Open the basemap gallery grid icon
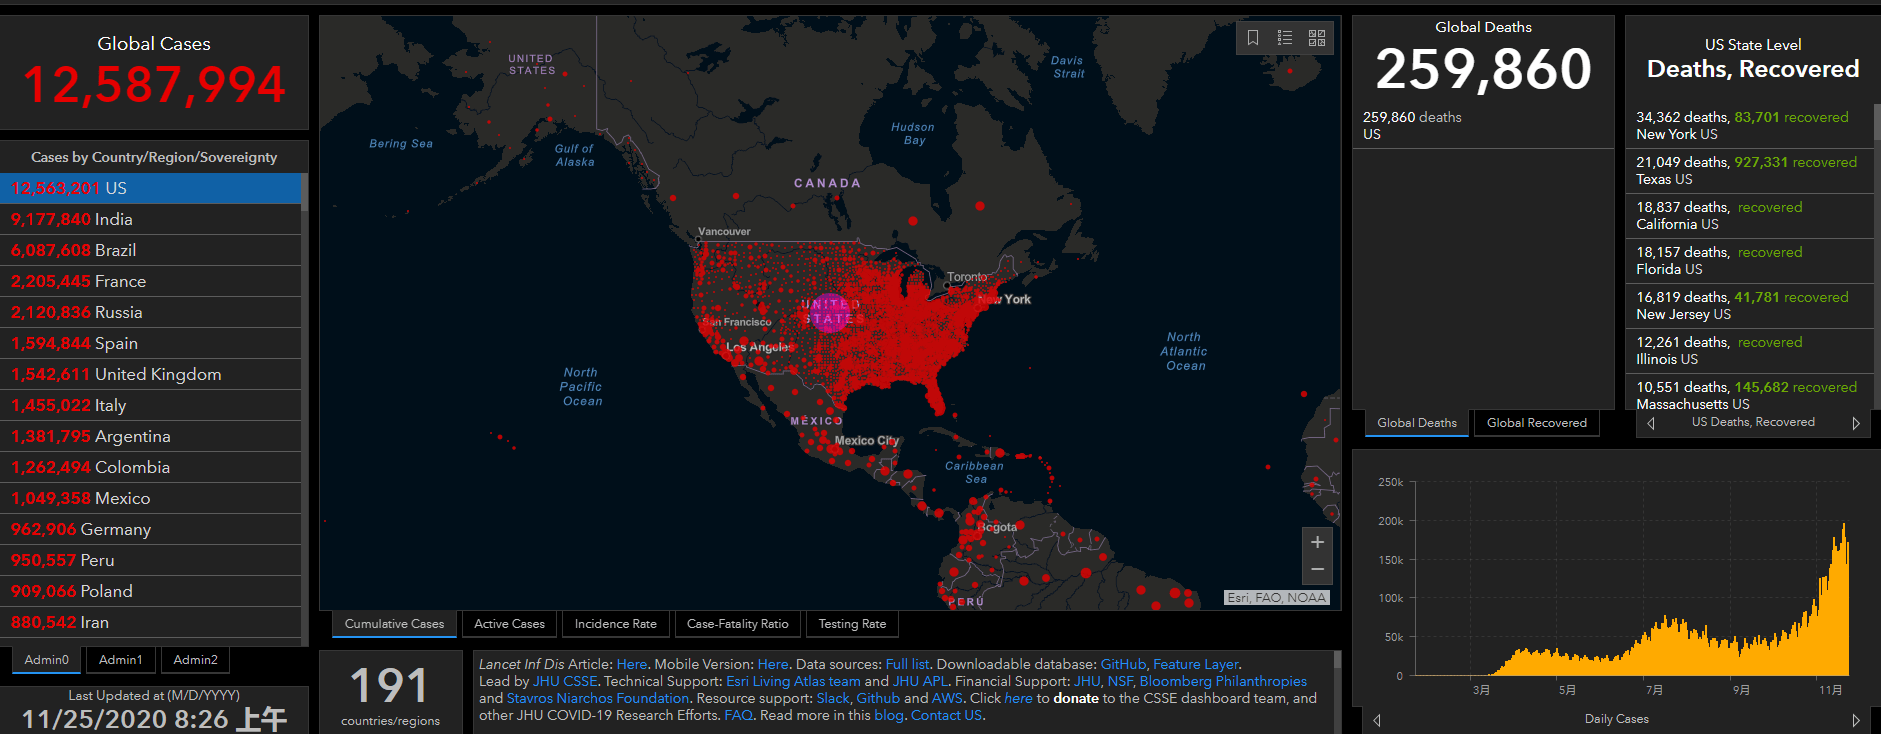The width and height of the screenshot is (1881, 734). [1317, 38]
